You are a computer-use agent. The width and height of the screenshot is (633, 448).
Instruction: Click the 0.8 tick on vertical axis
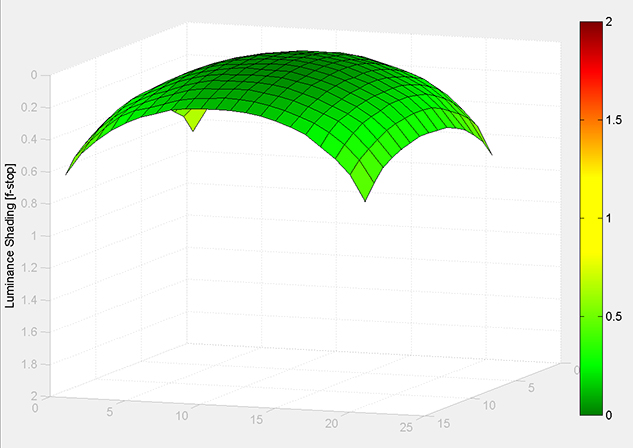point(29,203)
